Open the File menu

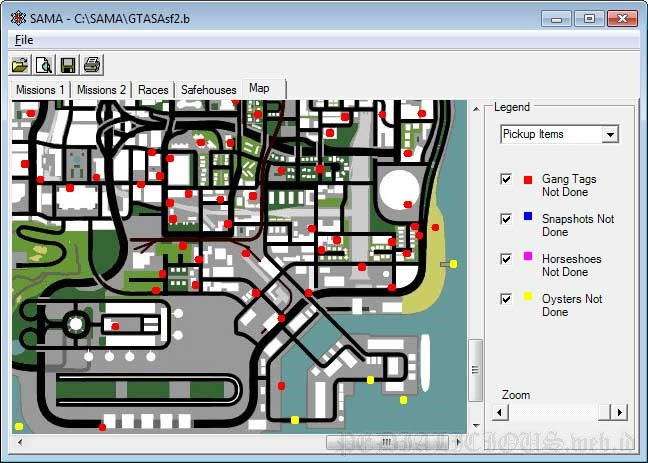click(24, 40)
